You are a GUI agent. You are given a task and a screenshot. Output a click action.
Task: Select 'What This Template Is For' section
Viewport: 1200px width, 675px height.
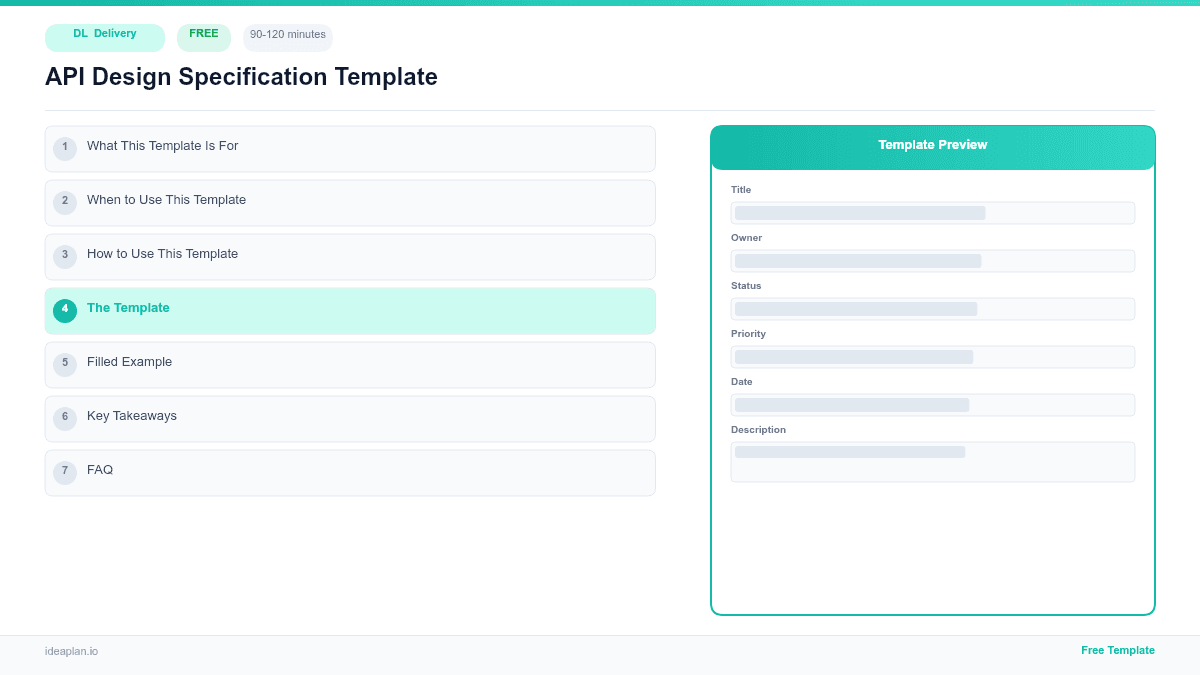point(162,148)
